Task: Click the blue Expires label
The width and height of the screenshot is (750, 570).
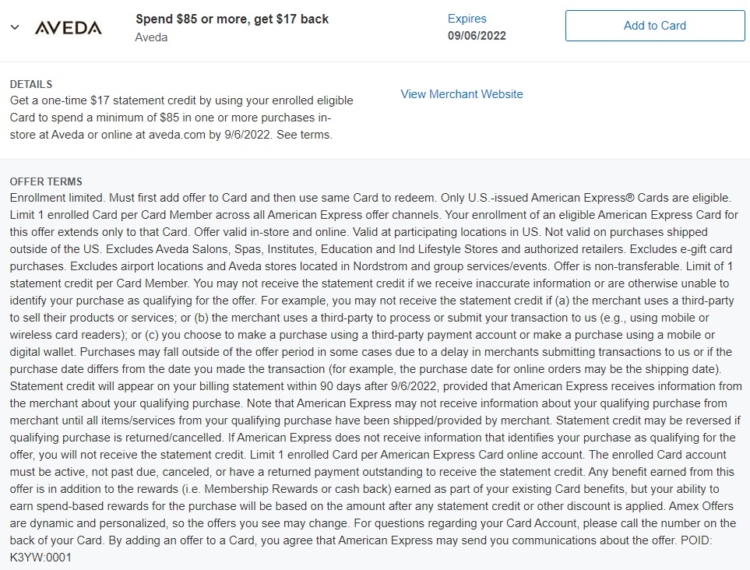Action: tap(467, 19)
